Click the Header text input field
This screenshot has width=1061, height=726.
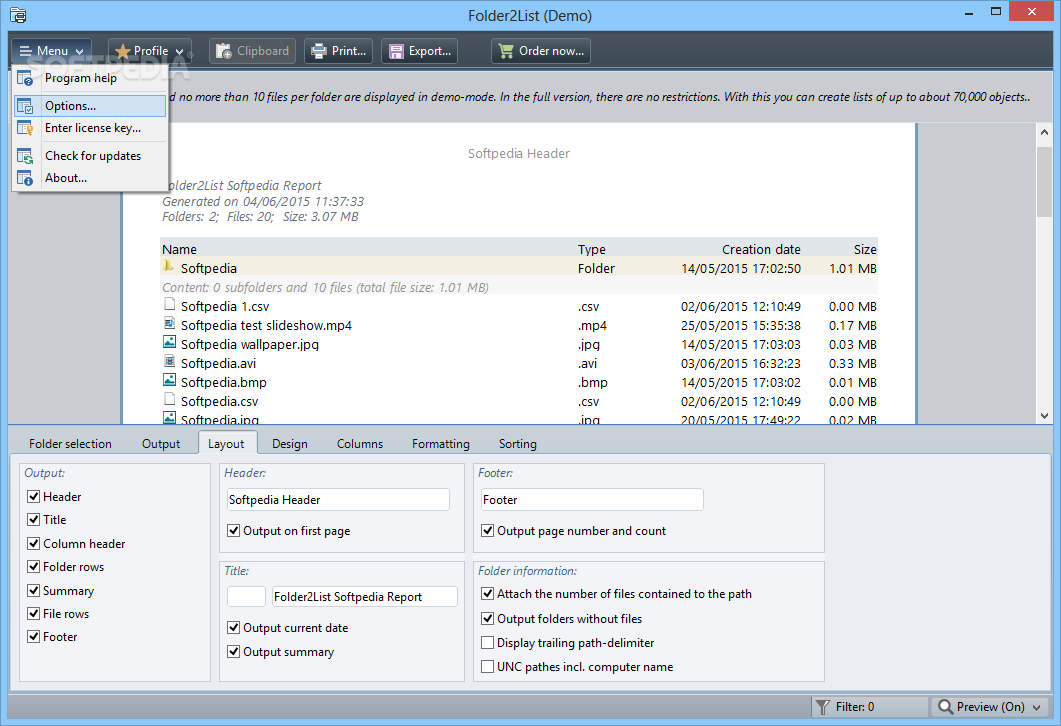[x=338, y=500]
